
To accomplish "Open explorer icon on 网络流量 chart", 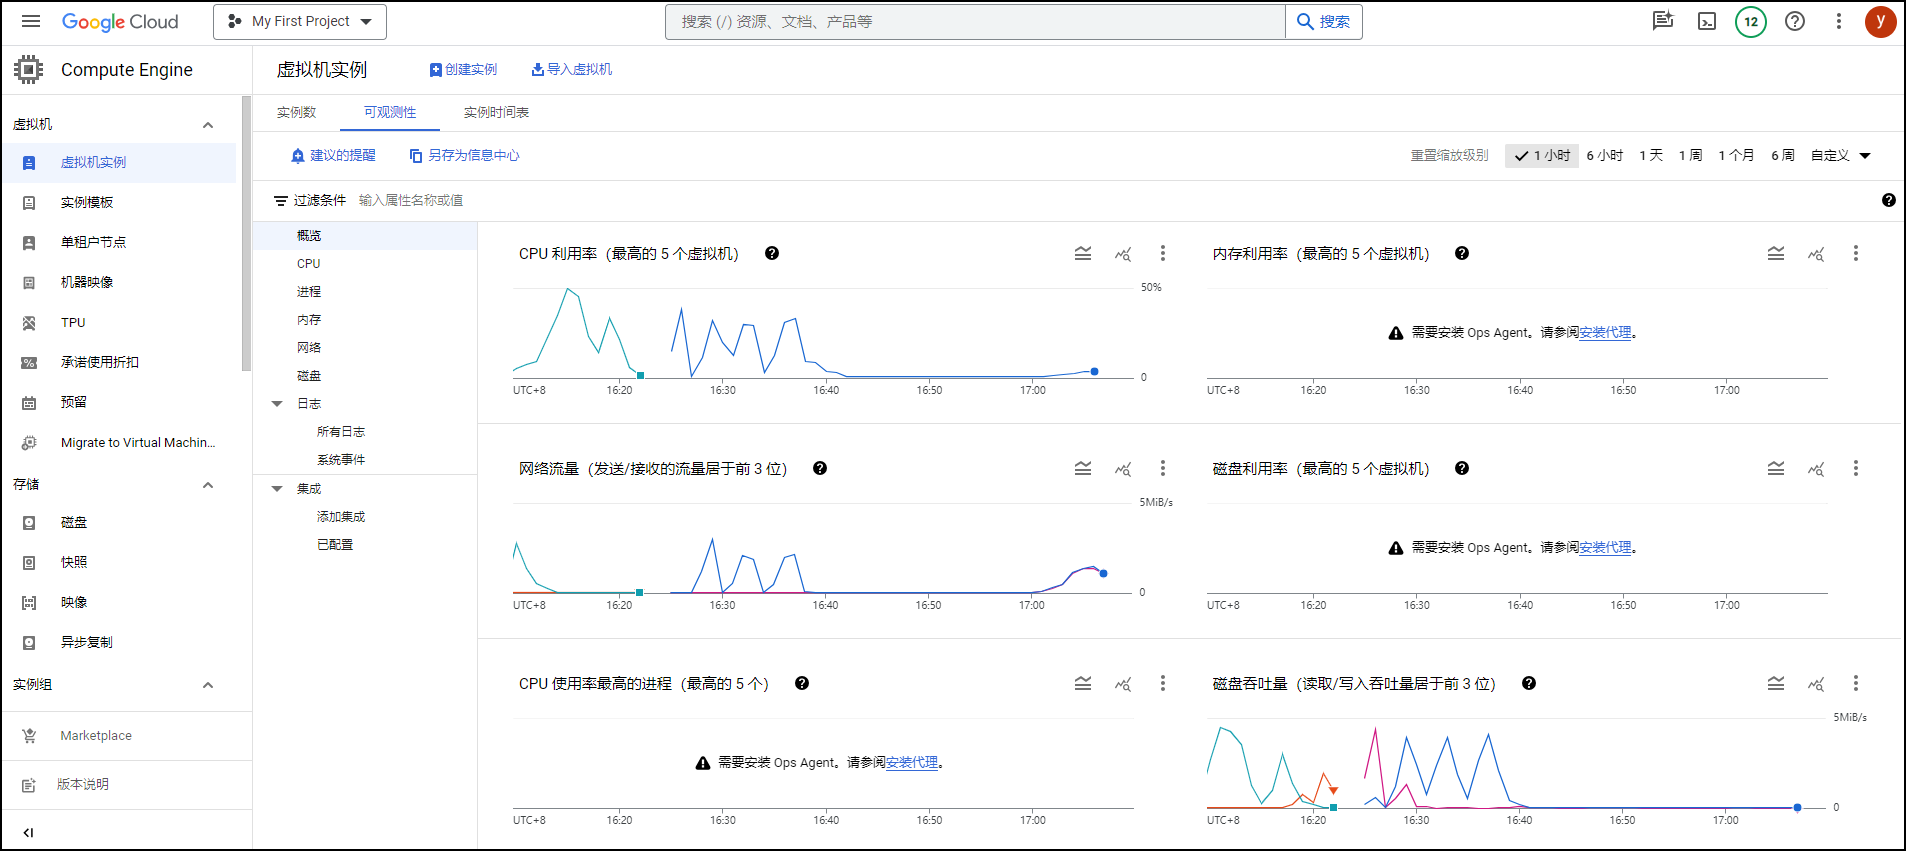I will (1123, 468).
